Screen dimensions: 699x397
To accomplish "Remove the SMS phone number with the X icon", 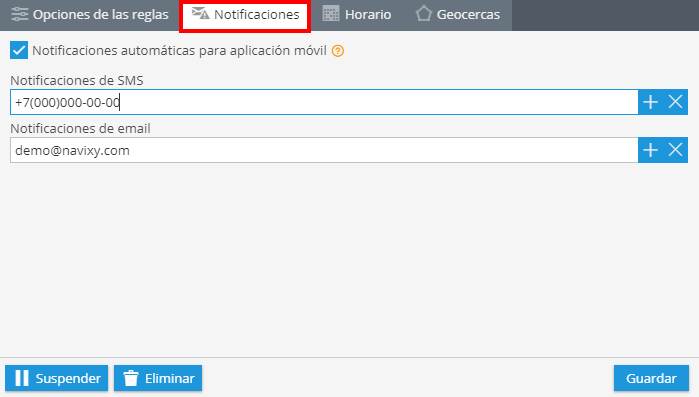I will pyautogui.click(x=675, y=102).
